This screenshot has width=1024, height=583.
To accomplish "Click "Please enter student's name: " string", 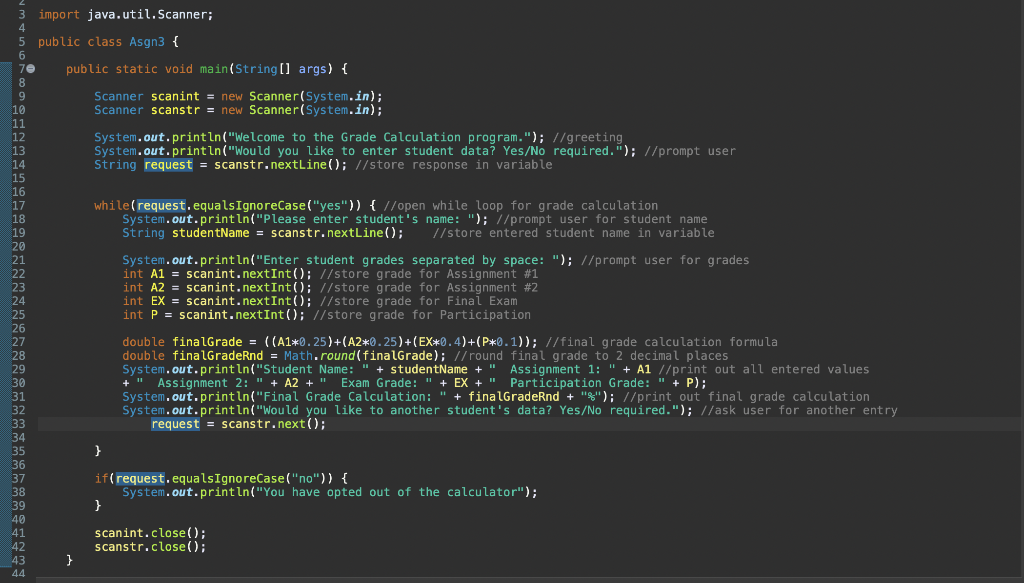I will click(365, 220).
